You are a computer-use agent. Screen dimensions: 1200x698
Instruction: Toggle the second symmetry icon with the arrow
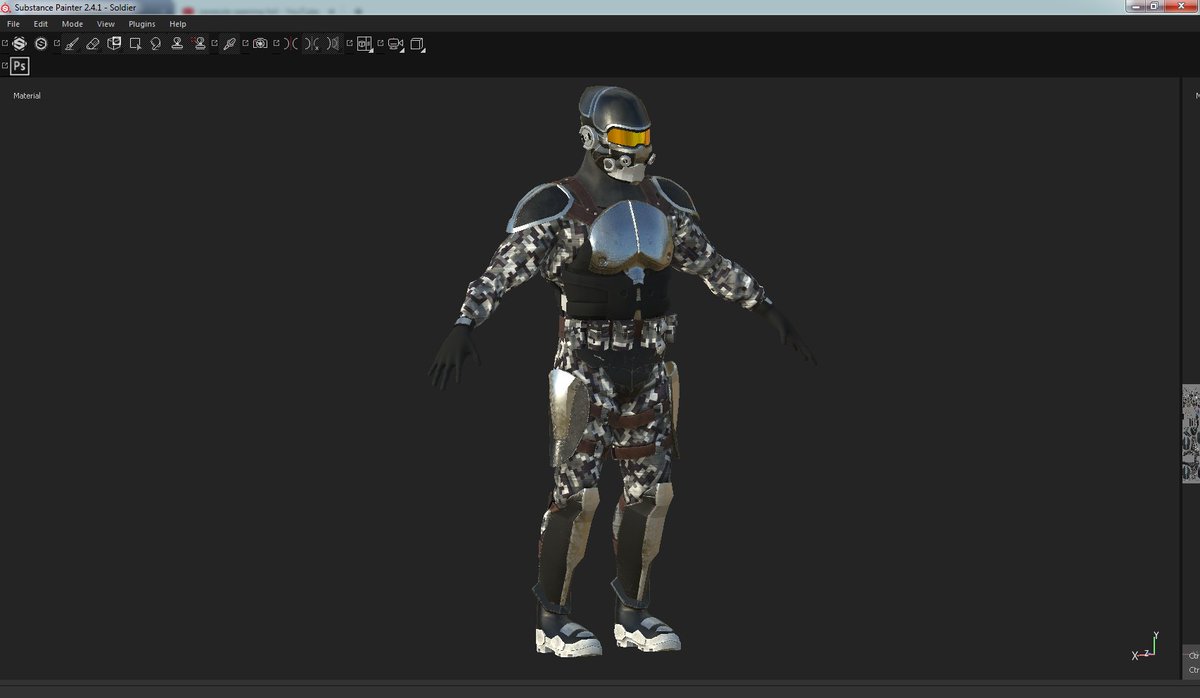312,44
